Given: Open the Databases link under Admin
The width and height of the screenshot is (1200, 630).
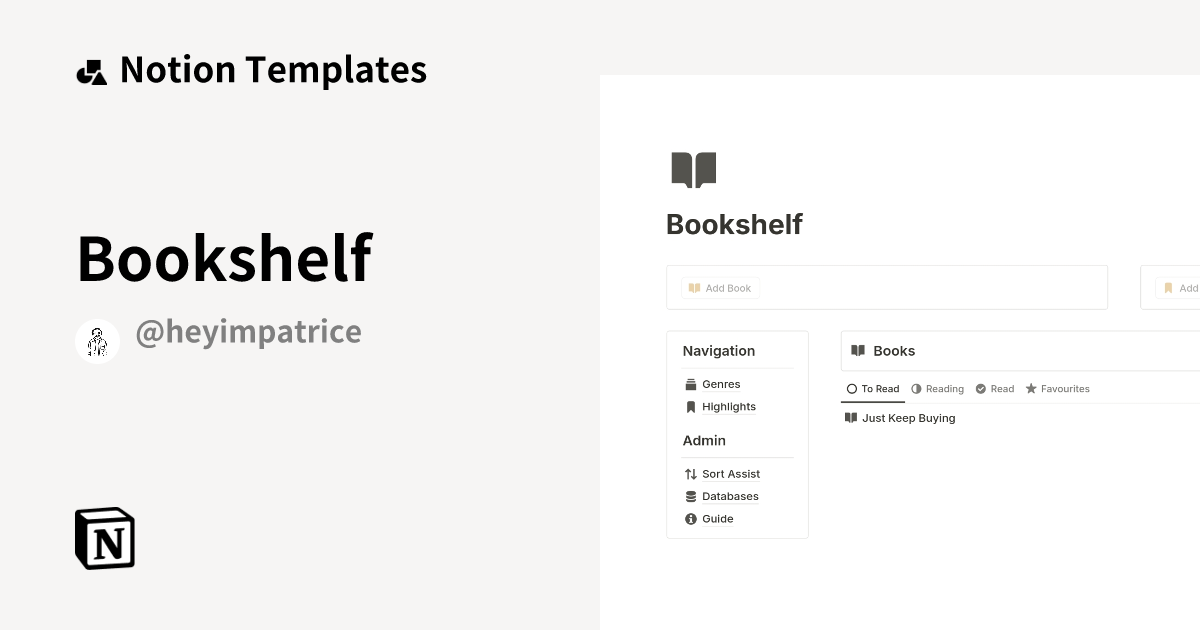Looking at the screenshot, I should pos(730,496).
